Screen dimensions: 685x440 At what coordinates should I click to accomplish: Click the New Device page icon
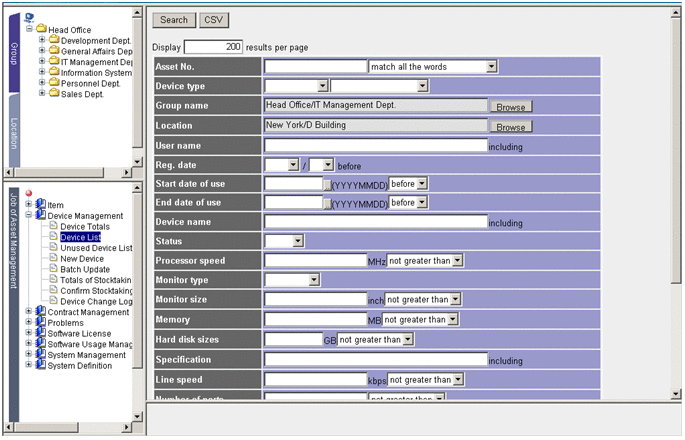coord(53,258)
